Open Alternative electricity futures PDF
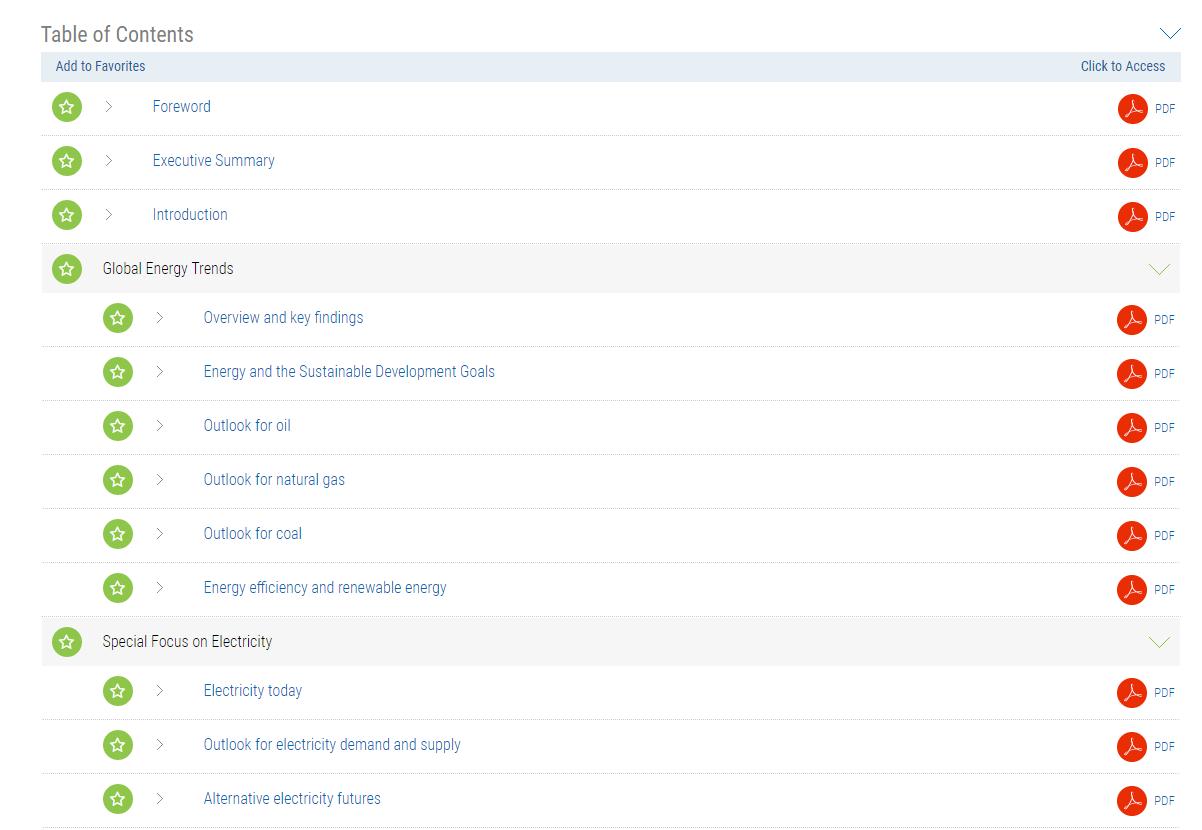 [x=1131, y=800]
